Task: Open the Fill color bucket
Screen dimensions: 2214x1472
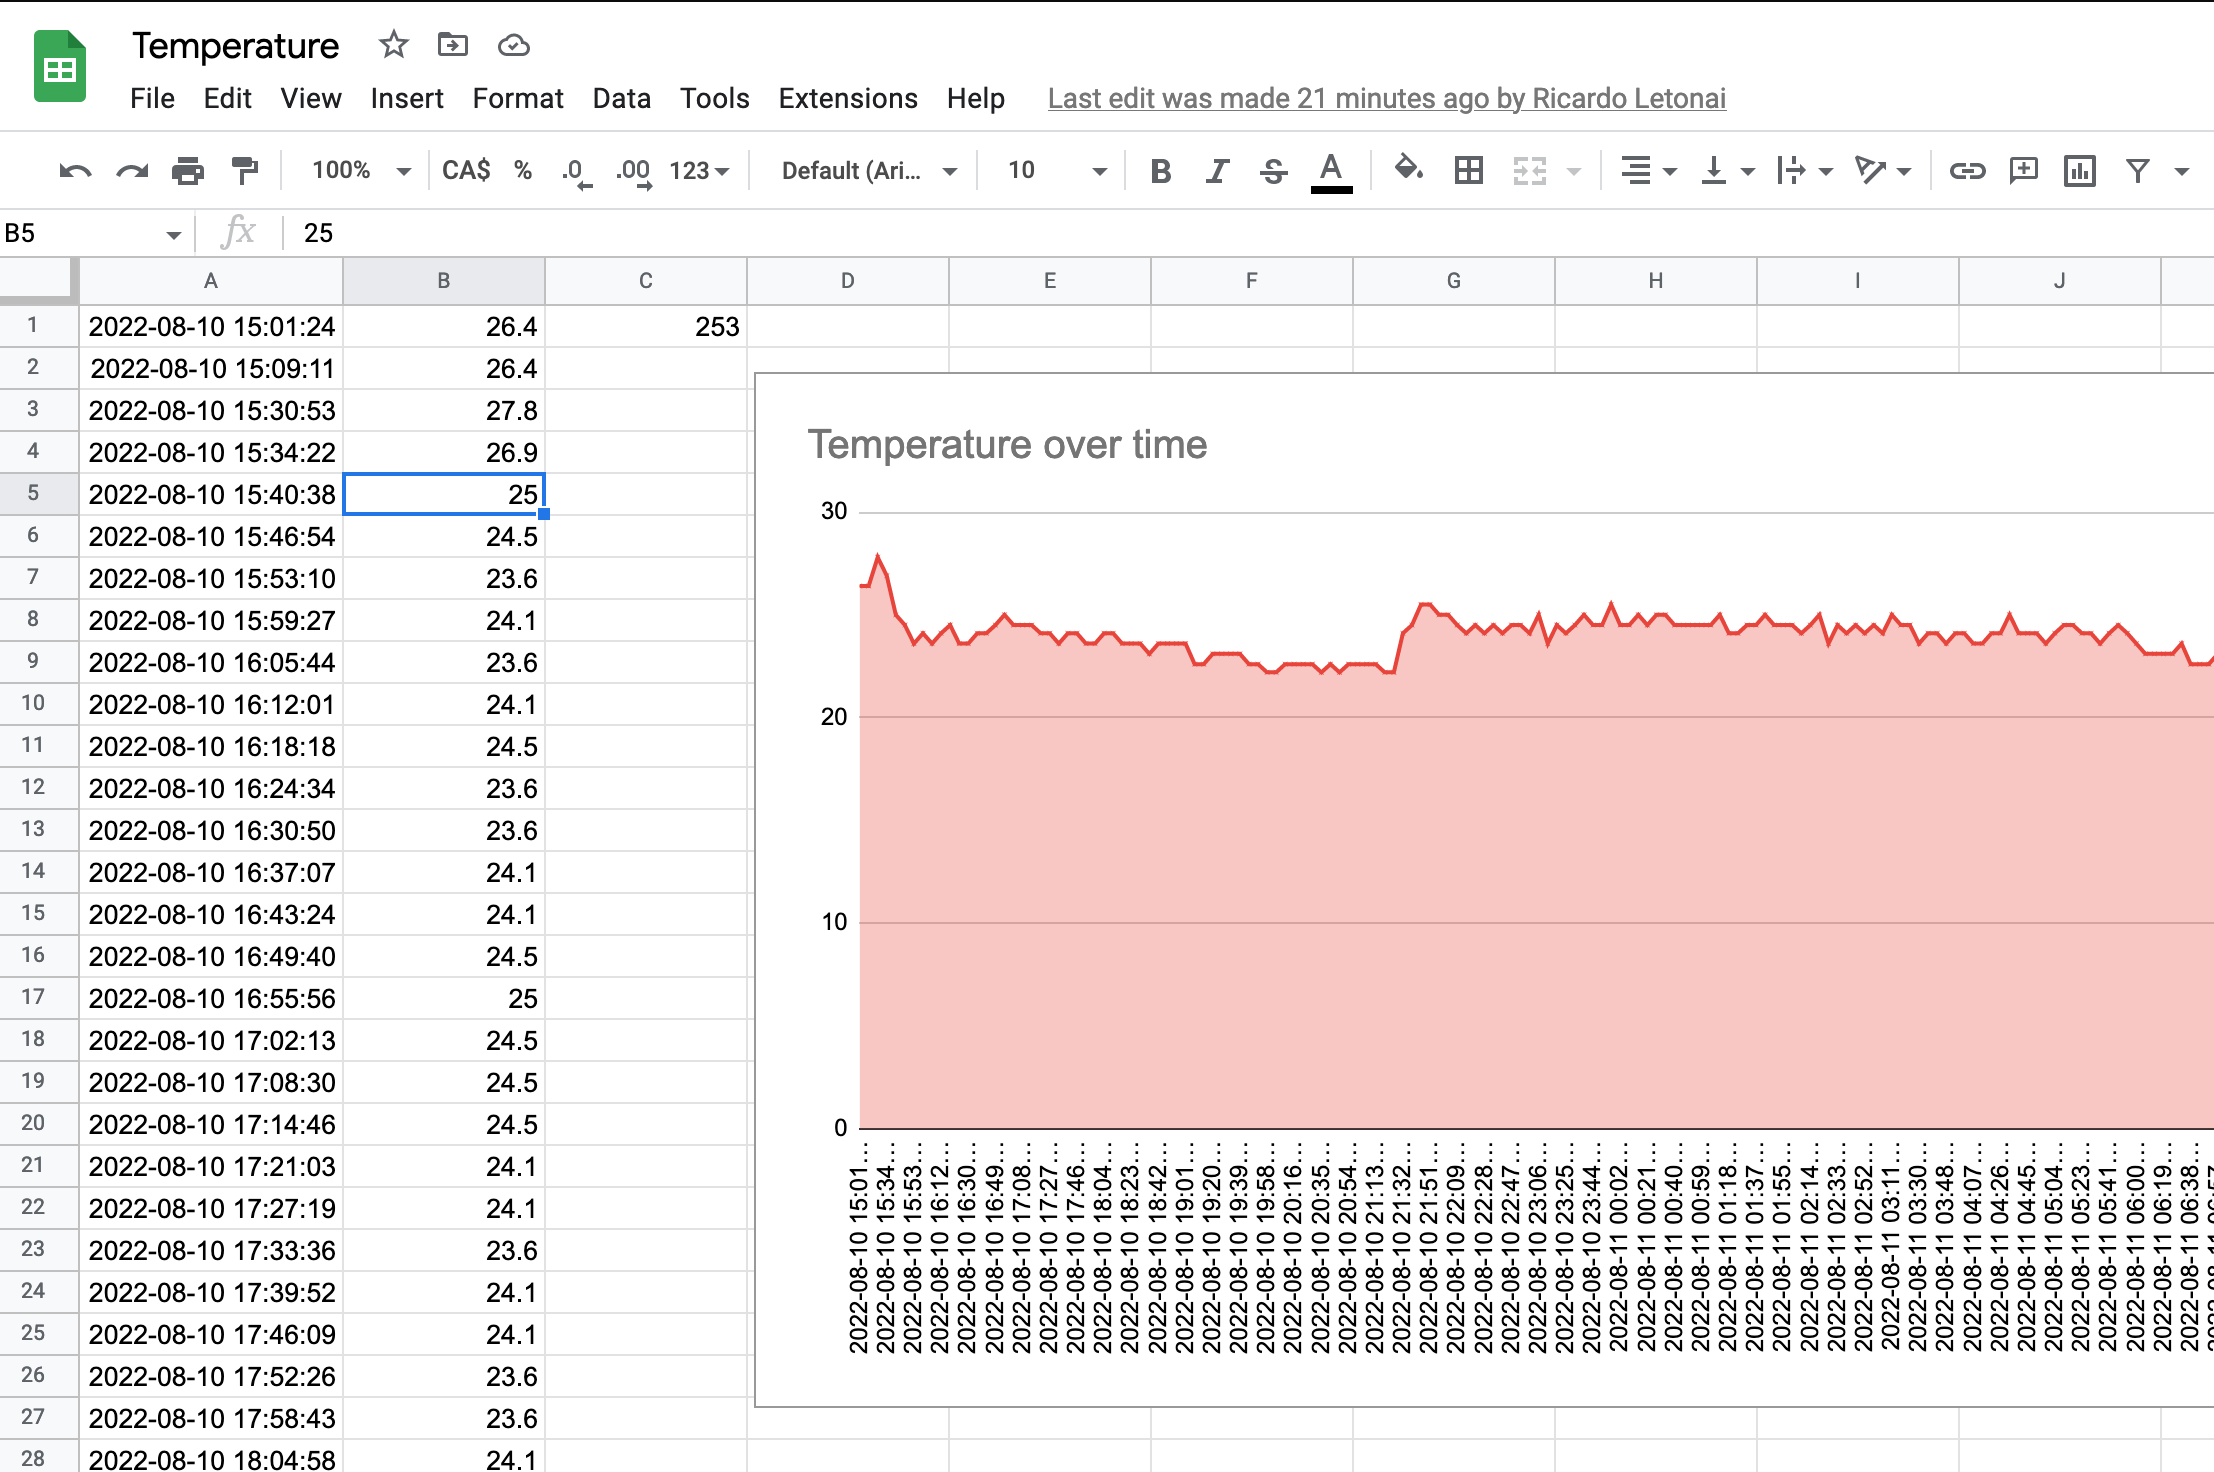Action: click(1408, 170)
